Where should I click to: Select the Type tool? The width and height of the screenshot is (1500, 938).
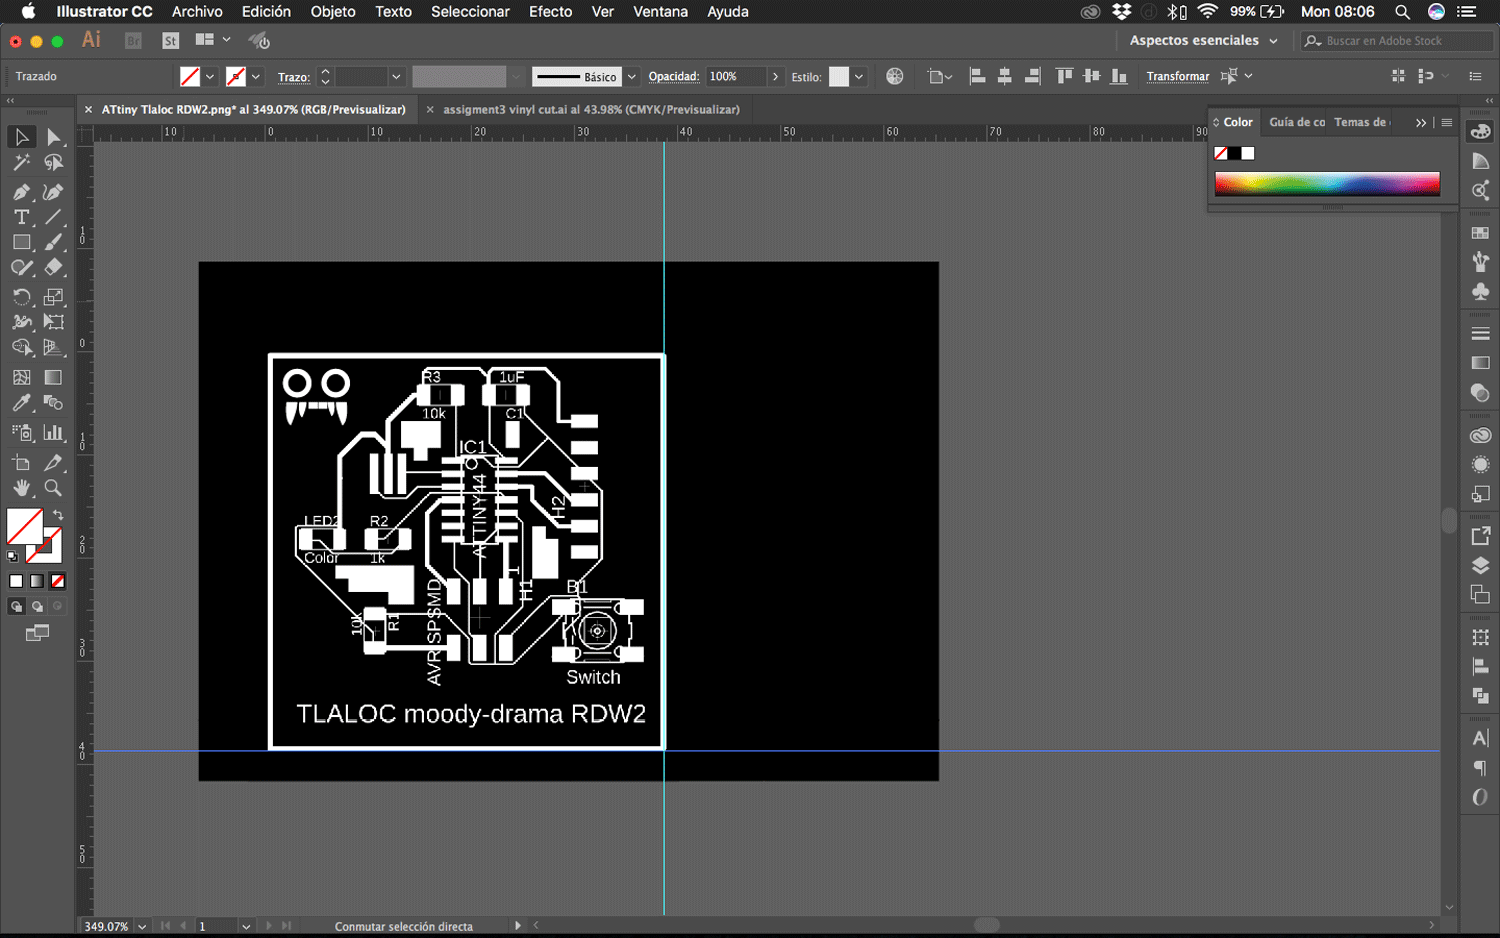tap(21, 217)
